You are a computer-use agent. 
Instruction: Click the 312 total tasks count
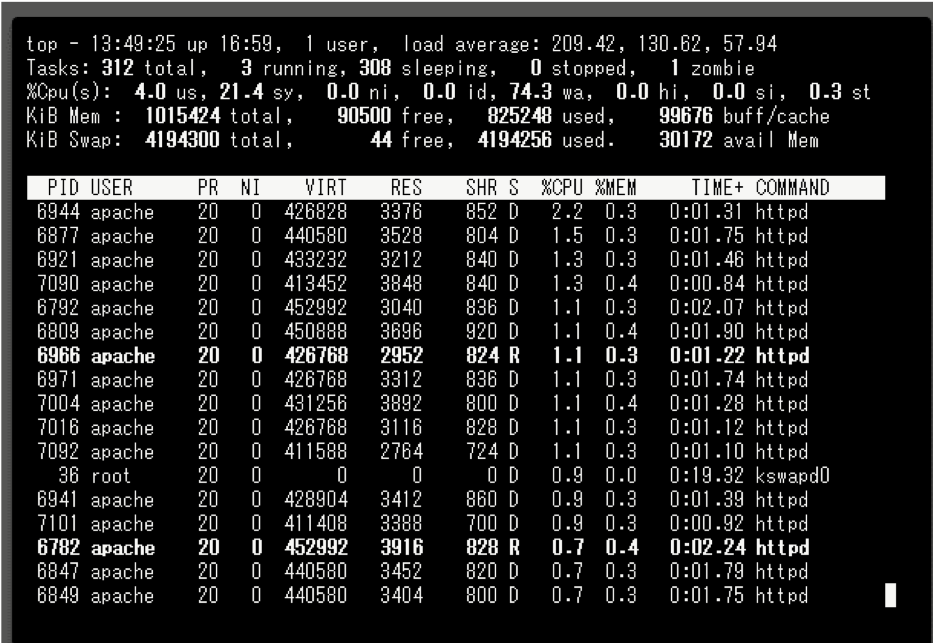(117, 68)
